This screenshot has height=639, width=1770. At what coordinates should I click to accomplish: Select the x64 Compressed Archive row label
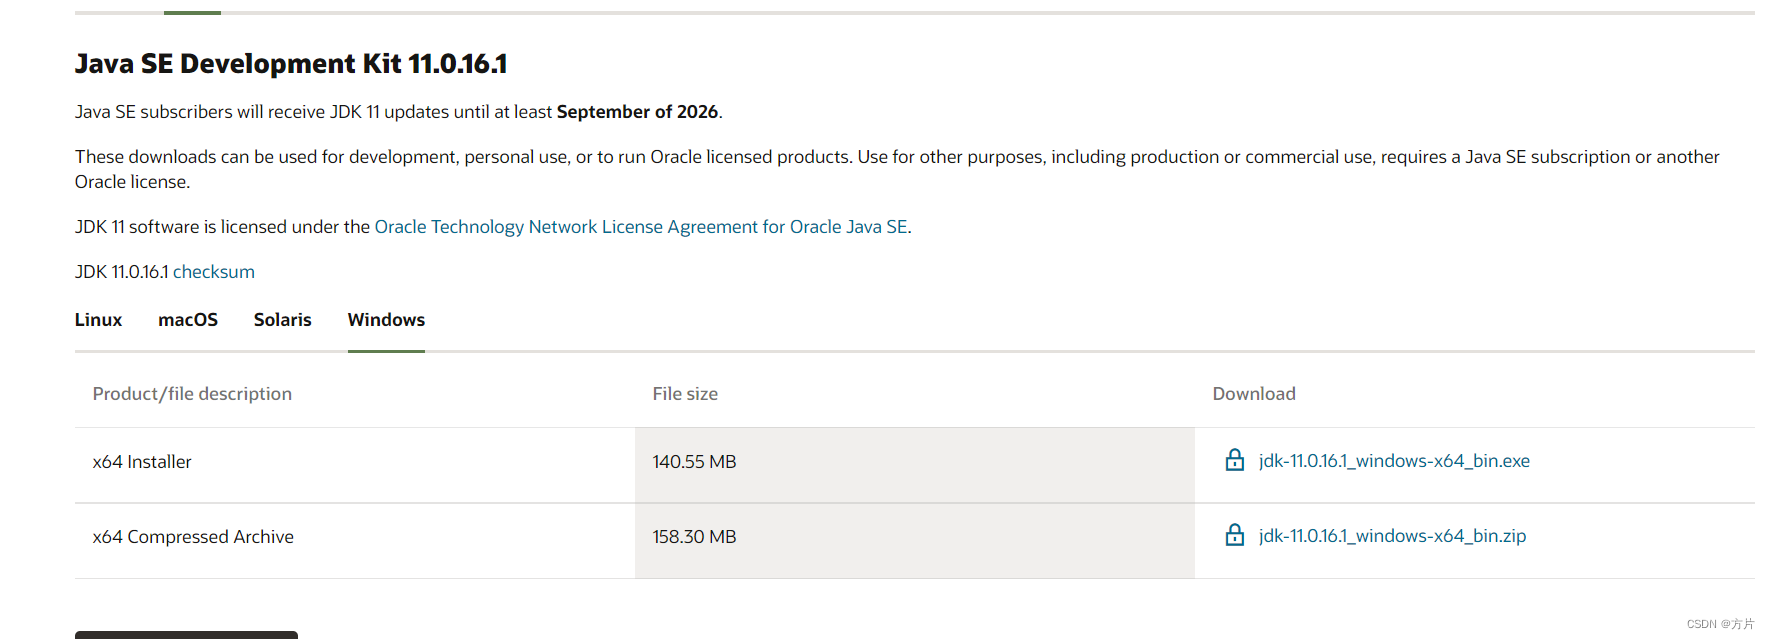[x=193, y=537]
